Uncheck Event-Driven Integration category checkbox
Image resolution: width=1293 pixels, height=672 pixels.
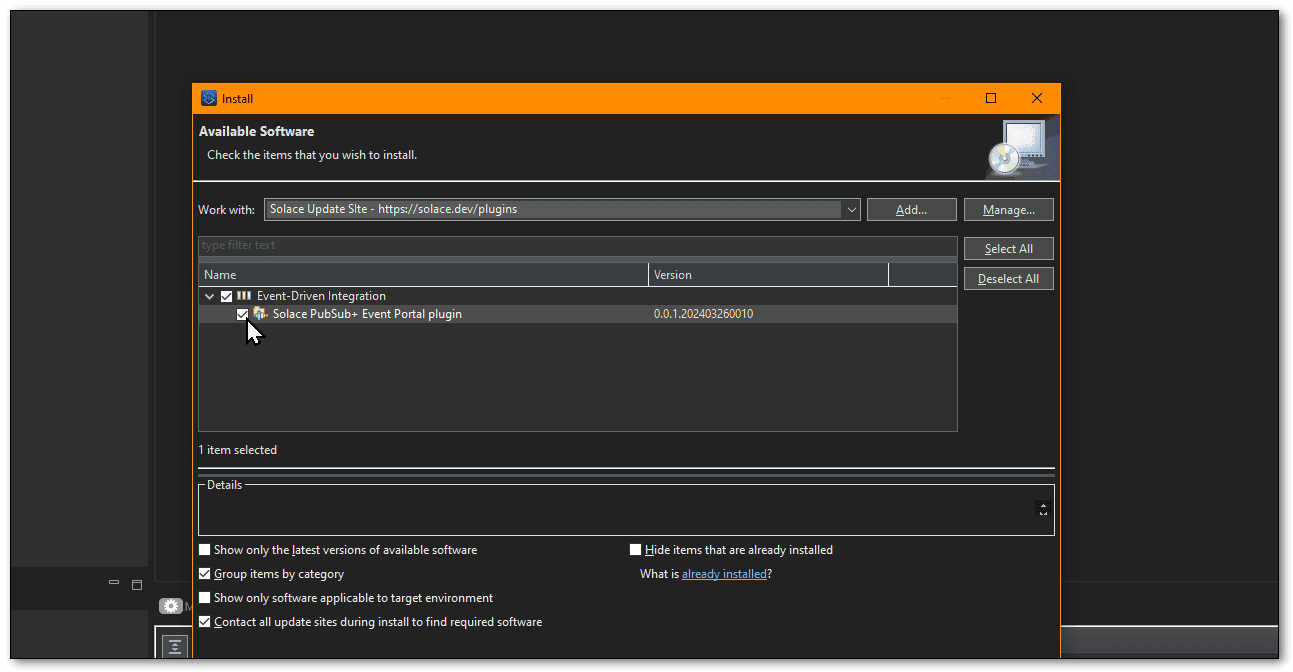pyautogui.click(x=226, y=296)
